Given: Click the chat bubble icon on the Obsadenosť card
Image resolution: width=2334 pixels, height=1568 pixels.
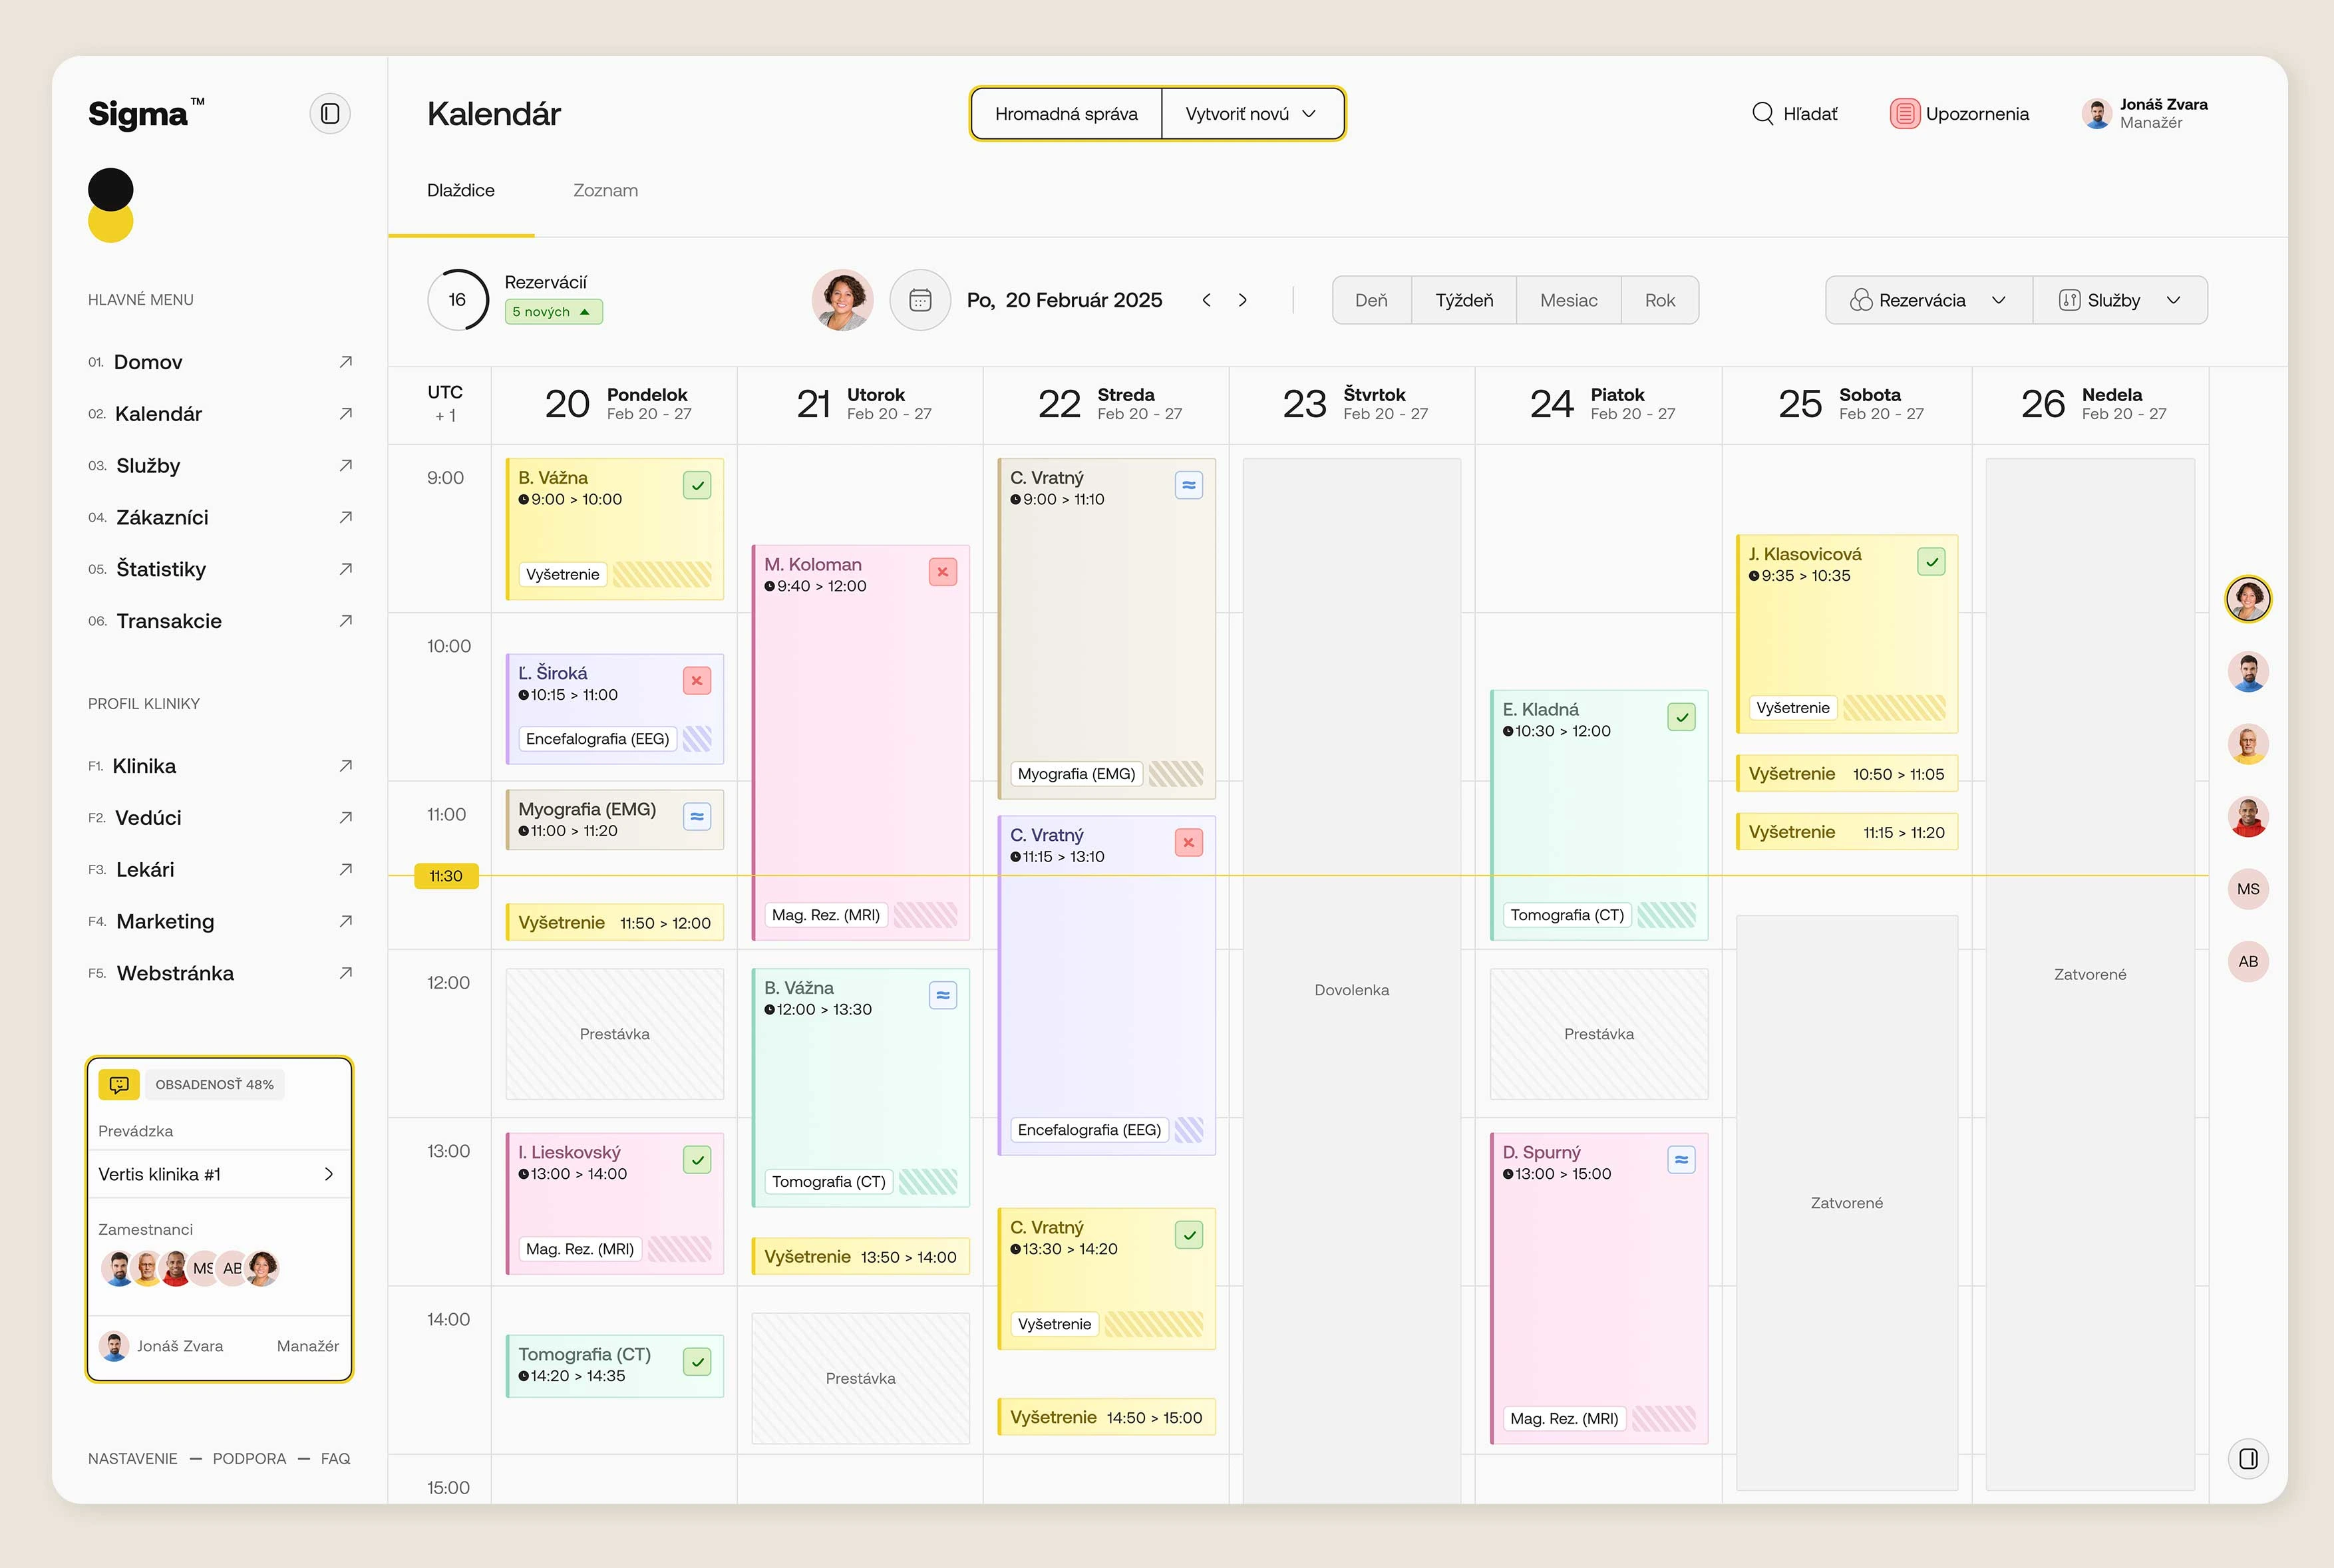Looking at the screenshot, I should coord(119,1084).
